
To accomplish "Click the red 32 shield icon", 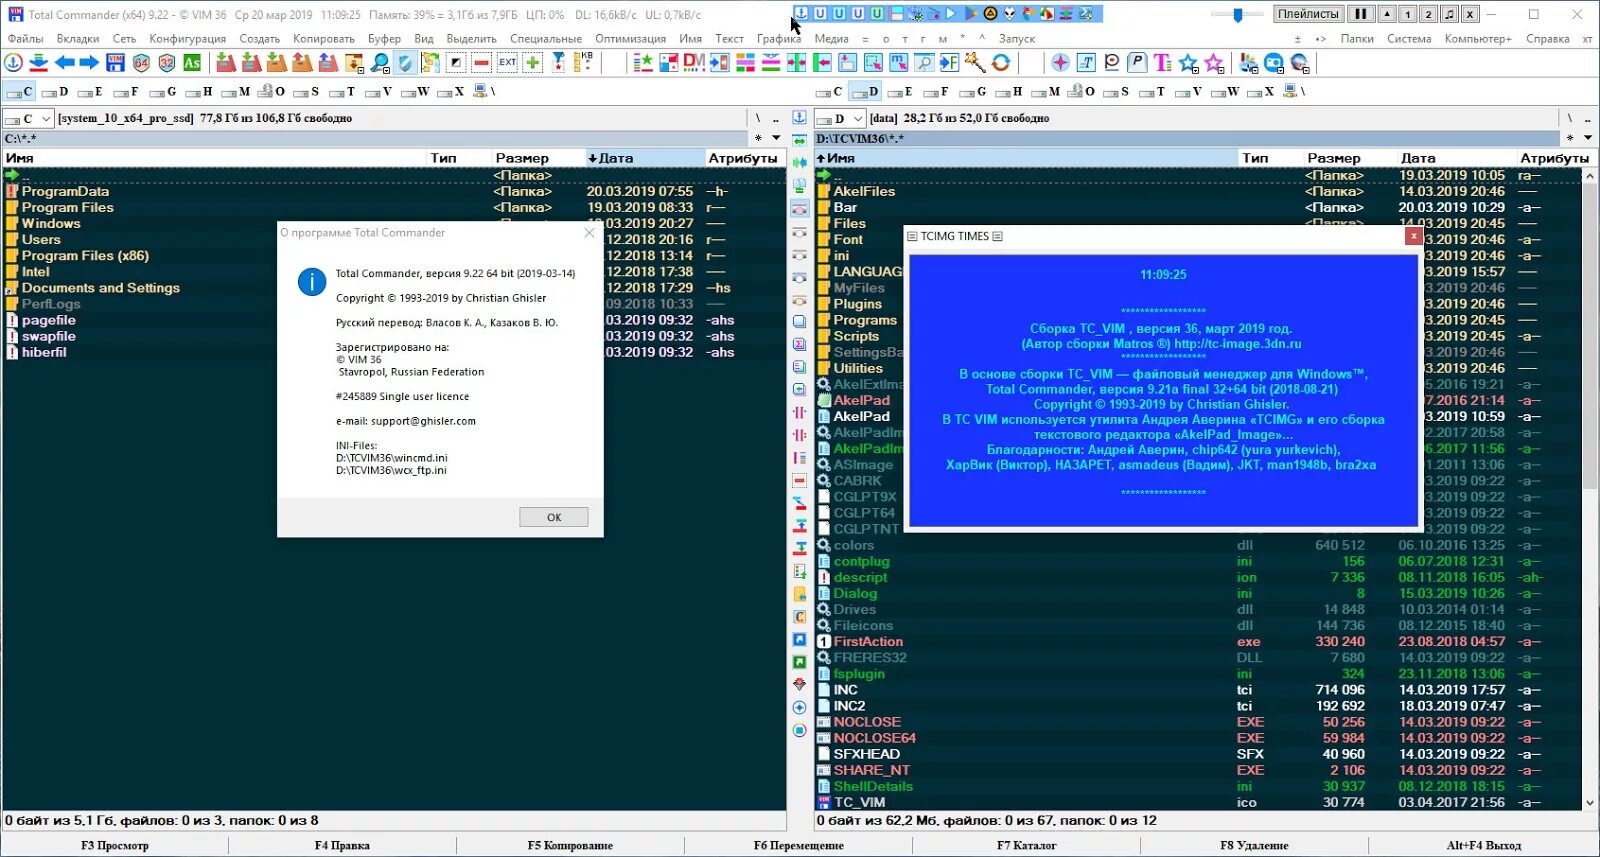I will [x=166, y=63].
